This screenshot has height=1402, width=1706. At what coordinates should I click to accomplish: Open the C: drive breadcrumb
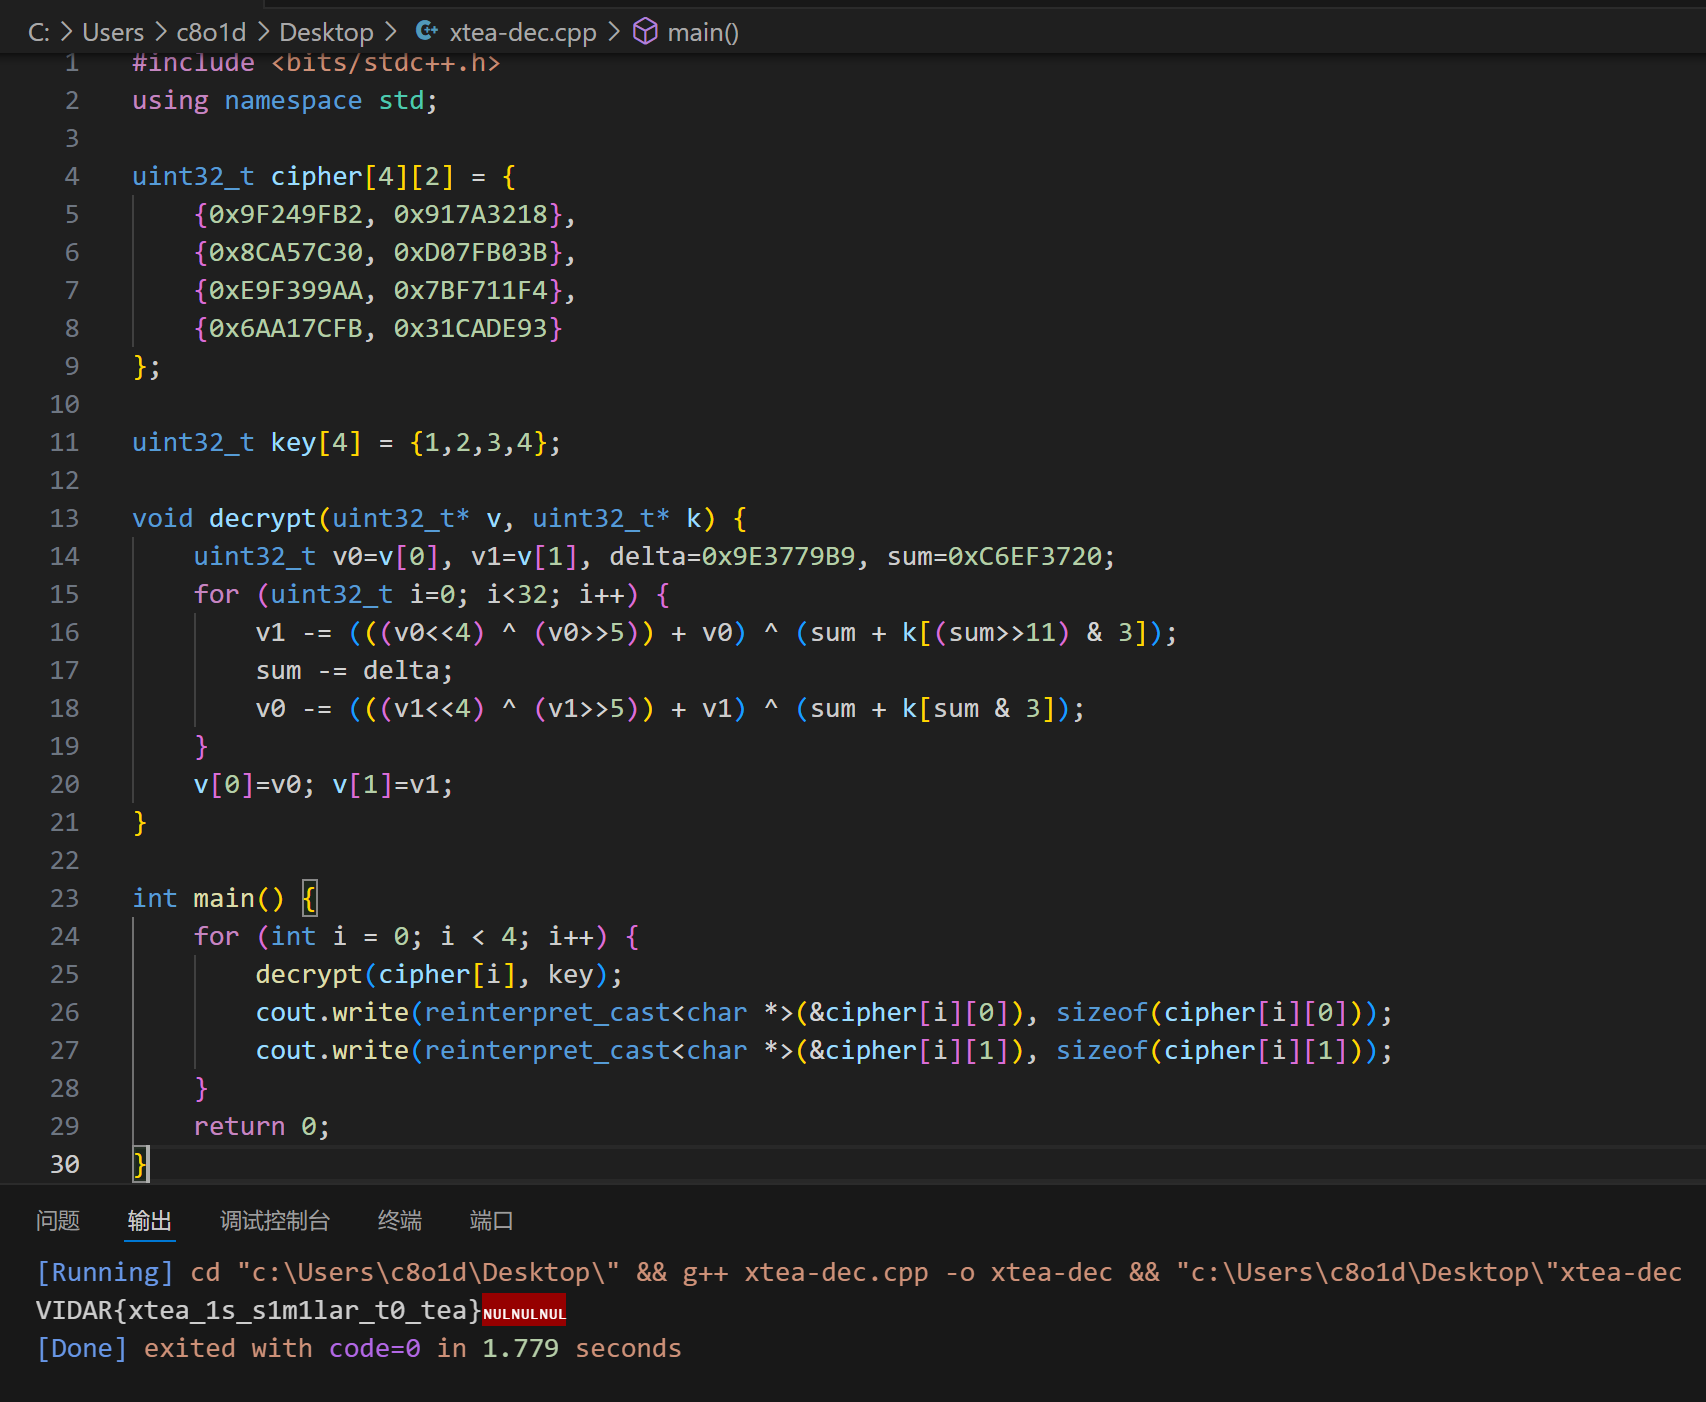pos(38,32)
